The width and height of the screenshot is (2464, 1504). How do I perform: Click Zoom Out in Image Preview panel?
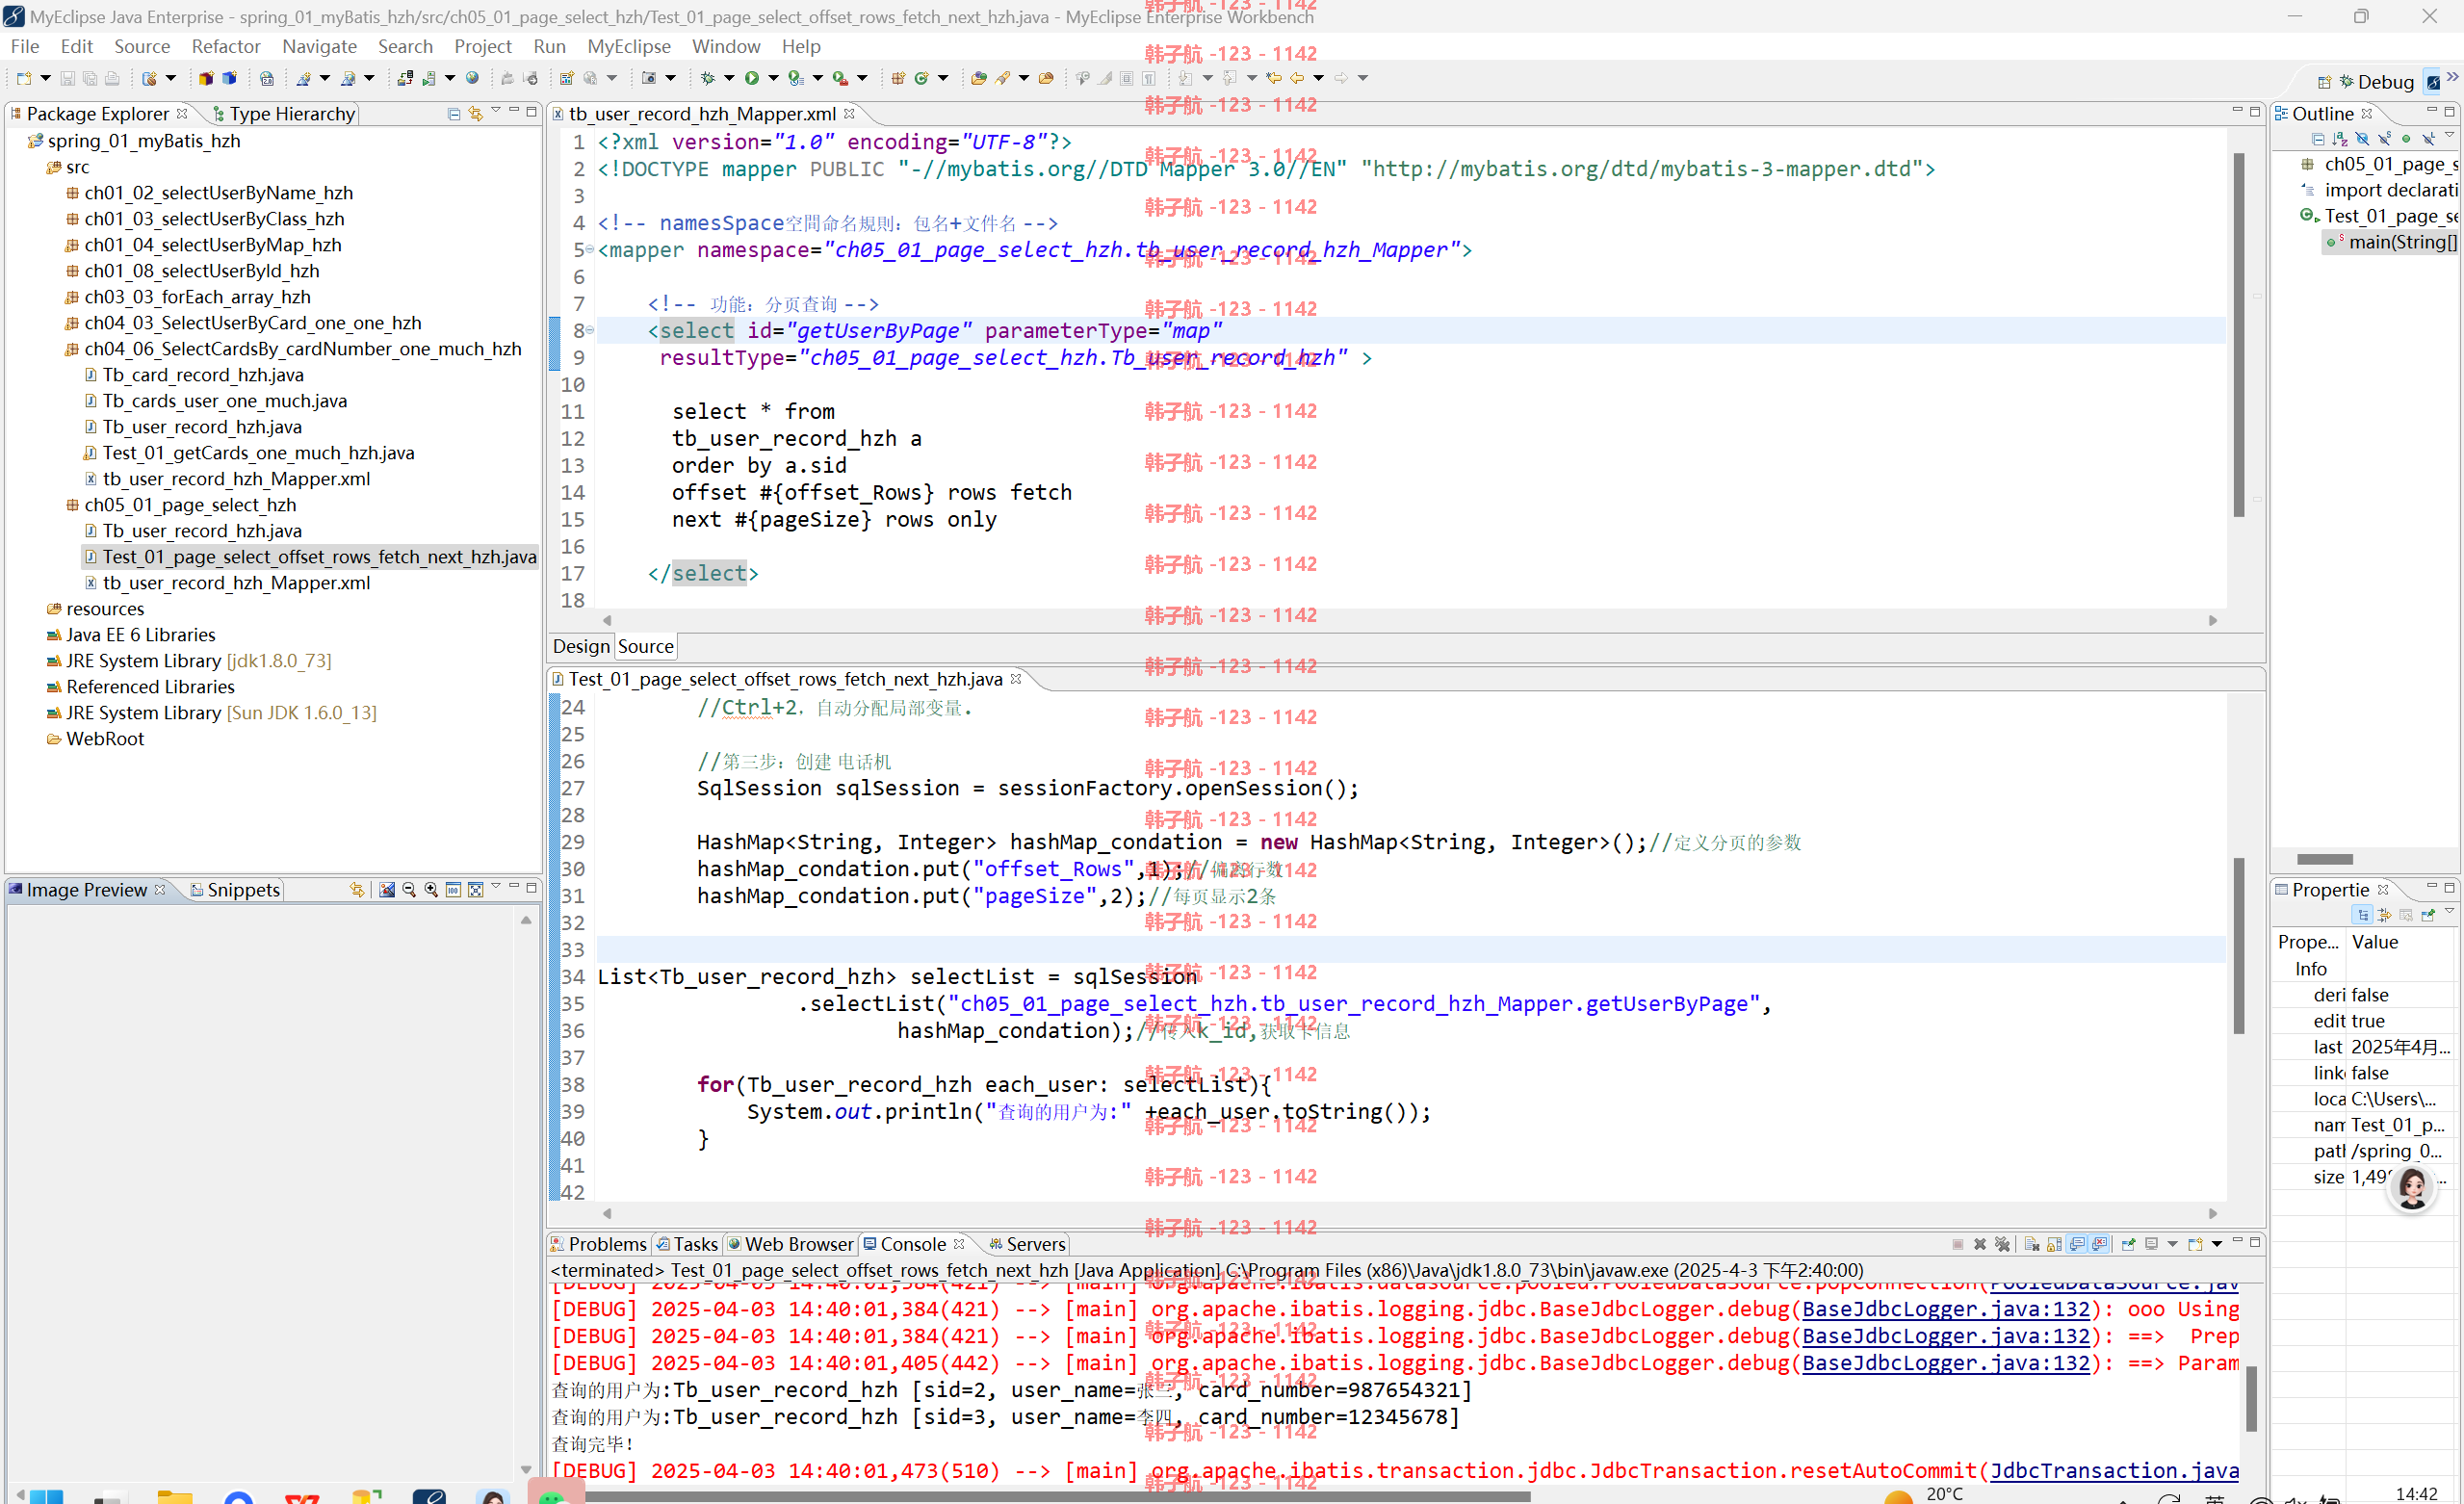click(409, 889)
